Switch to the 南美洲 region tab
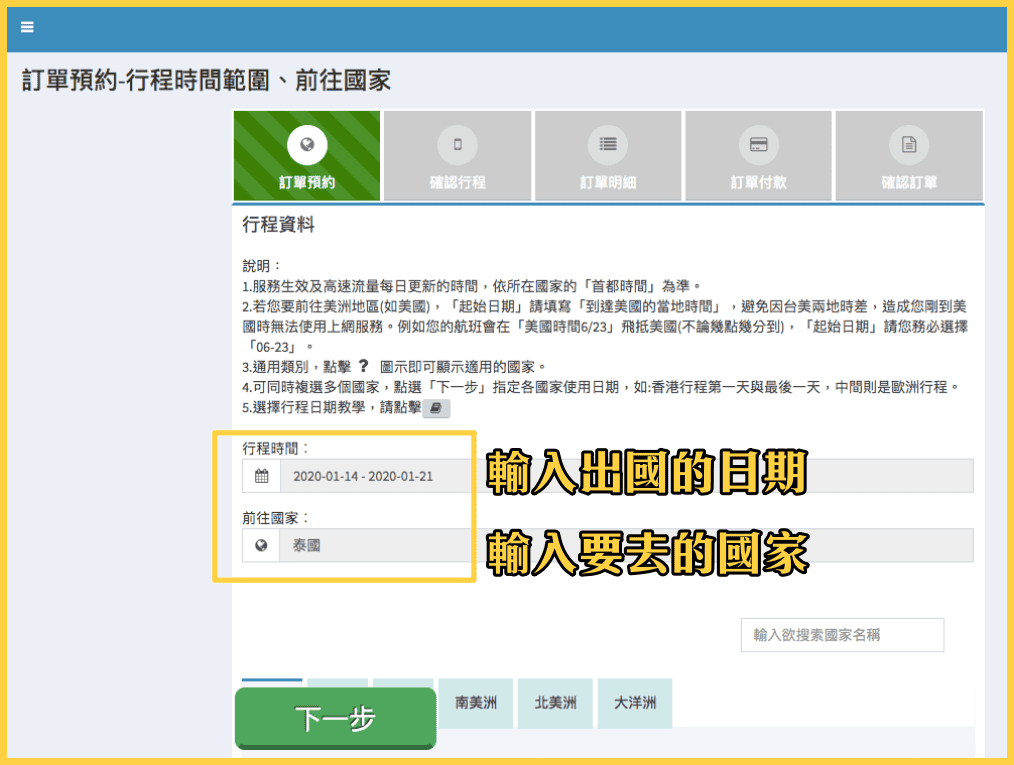Image resolution: width=1014 pixels, height=765 pixels. pyautogui.click(x=476, y=703)
